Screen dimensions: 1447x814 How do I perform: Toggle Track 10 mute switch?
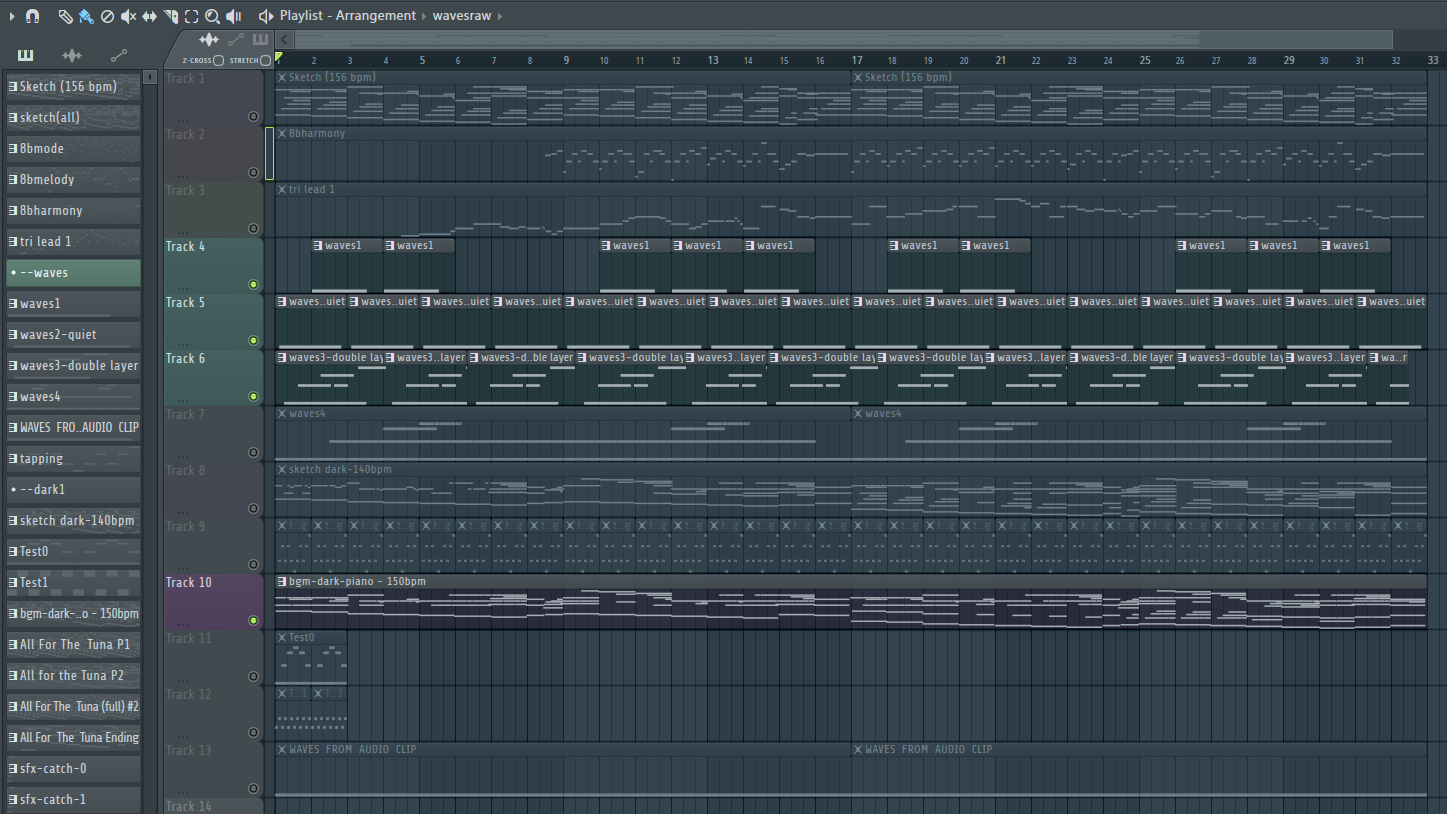click(253, 621)
